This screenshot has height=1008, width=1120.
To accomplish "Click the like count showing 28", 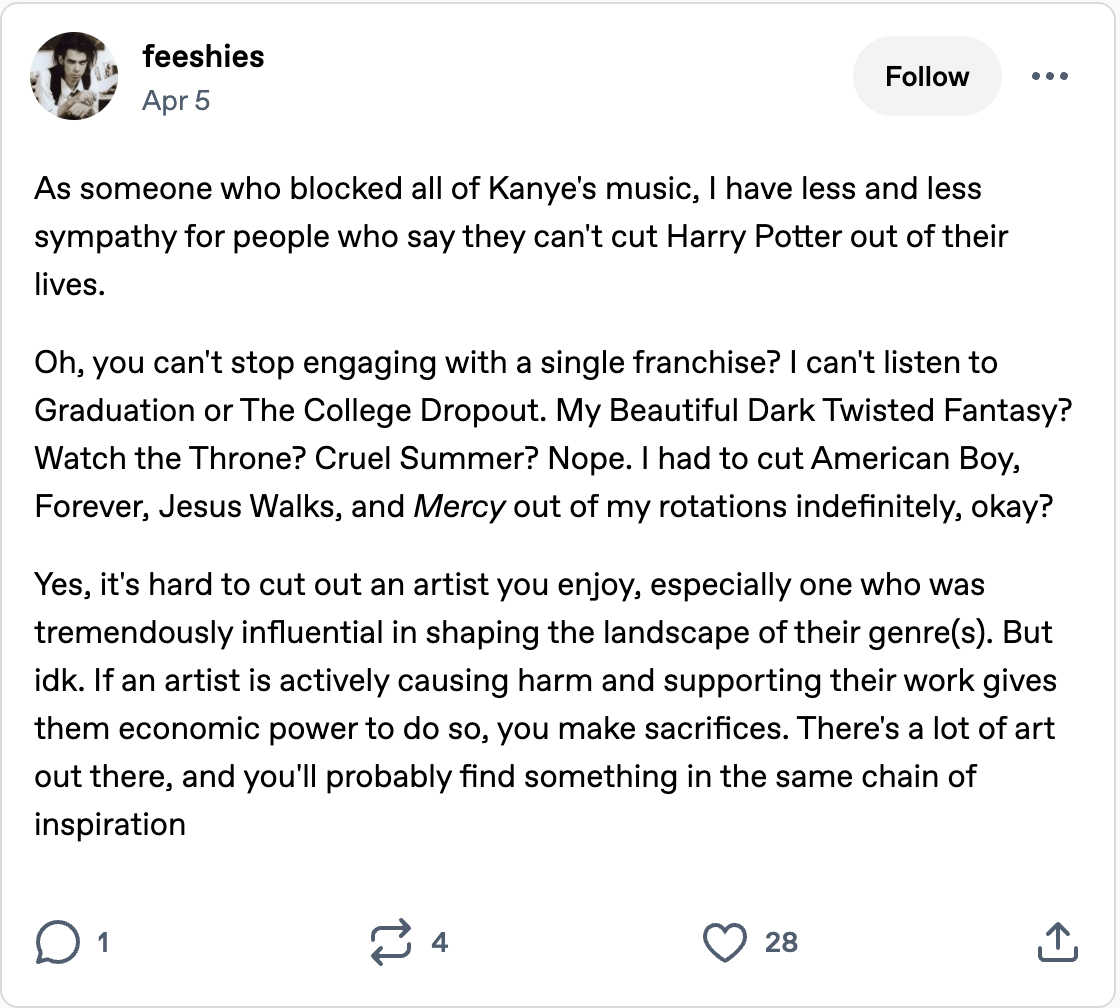I will click(x=781, y=942).
